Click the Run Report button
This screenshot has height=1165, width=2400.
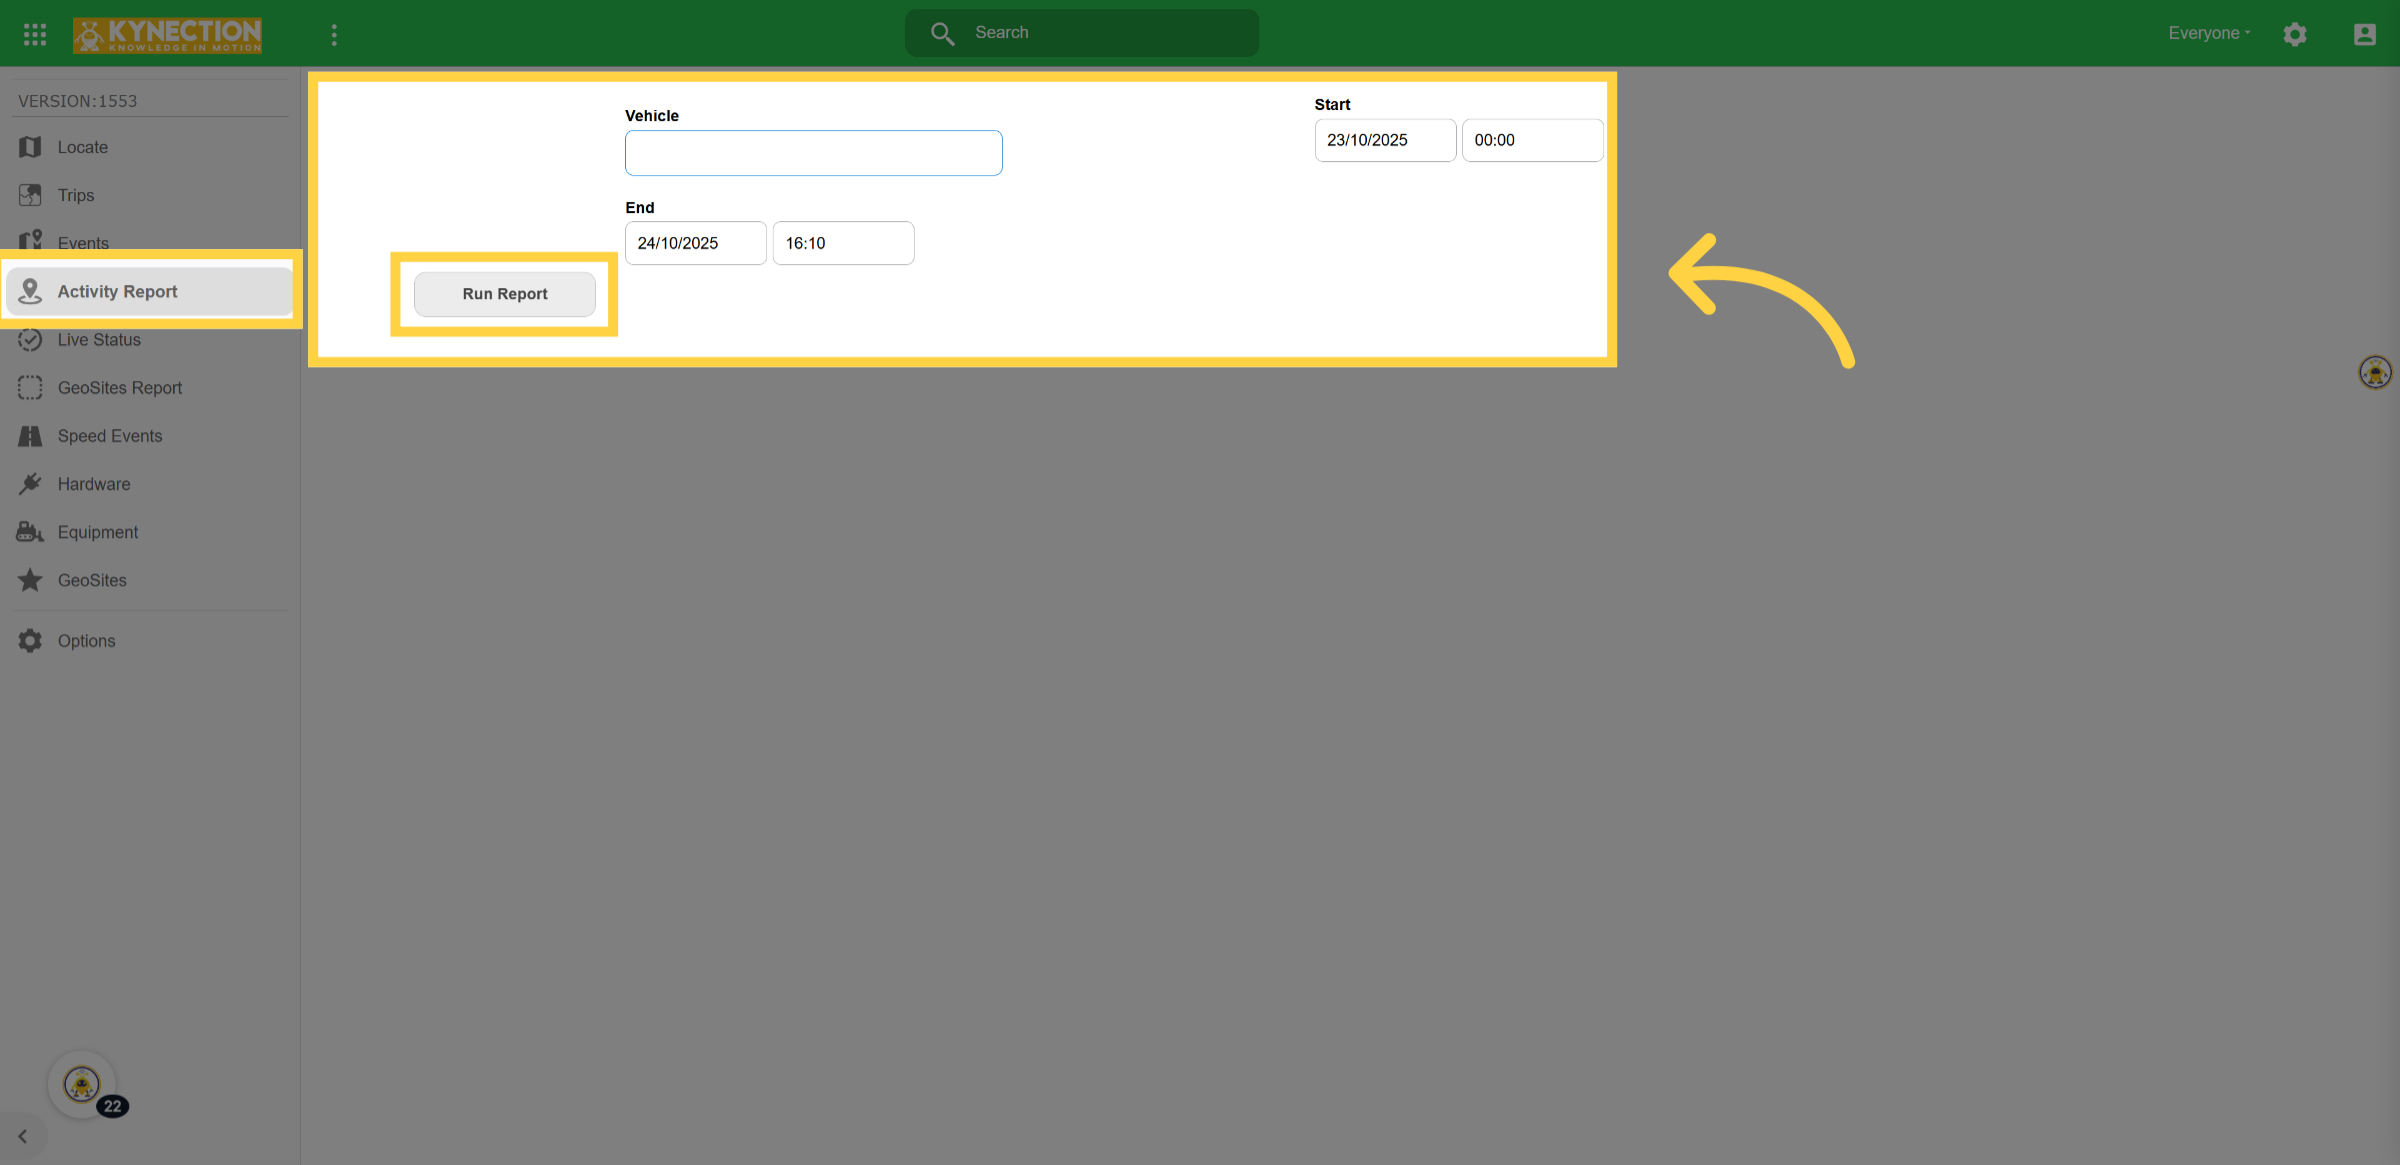point(505,294)
